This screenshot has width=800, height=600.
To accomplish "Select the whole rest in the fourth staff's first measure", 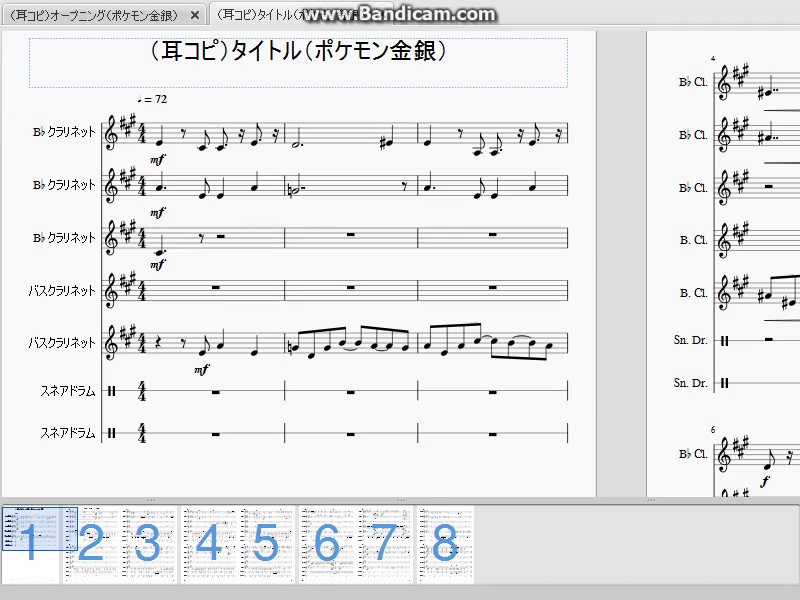I will (x=216, y=288).
